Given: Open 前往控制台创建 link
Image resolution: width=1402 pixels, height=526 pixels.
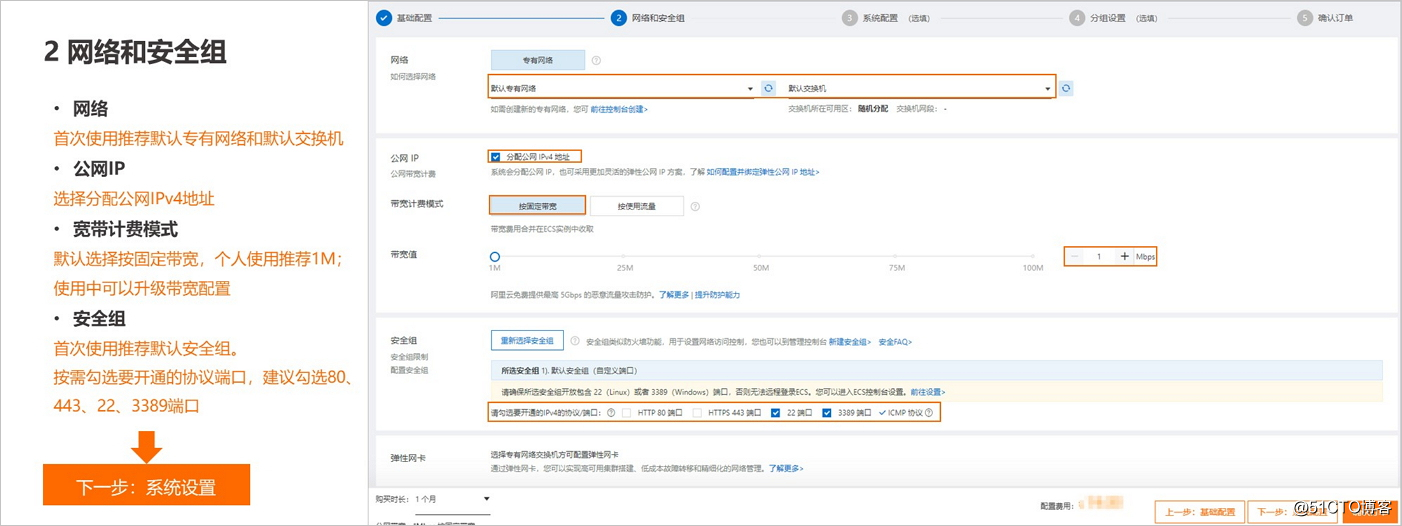Looking at the screenshot, I should (x=619, y=108).
